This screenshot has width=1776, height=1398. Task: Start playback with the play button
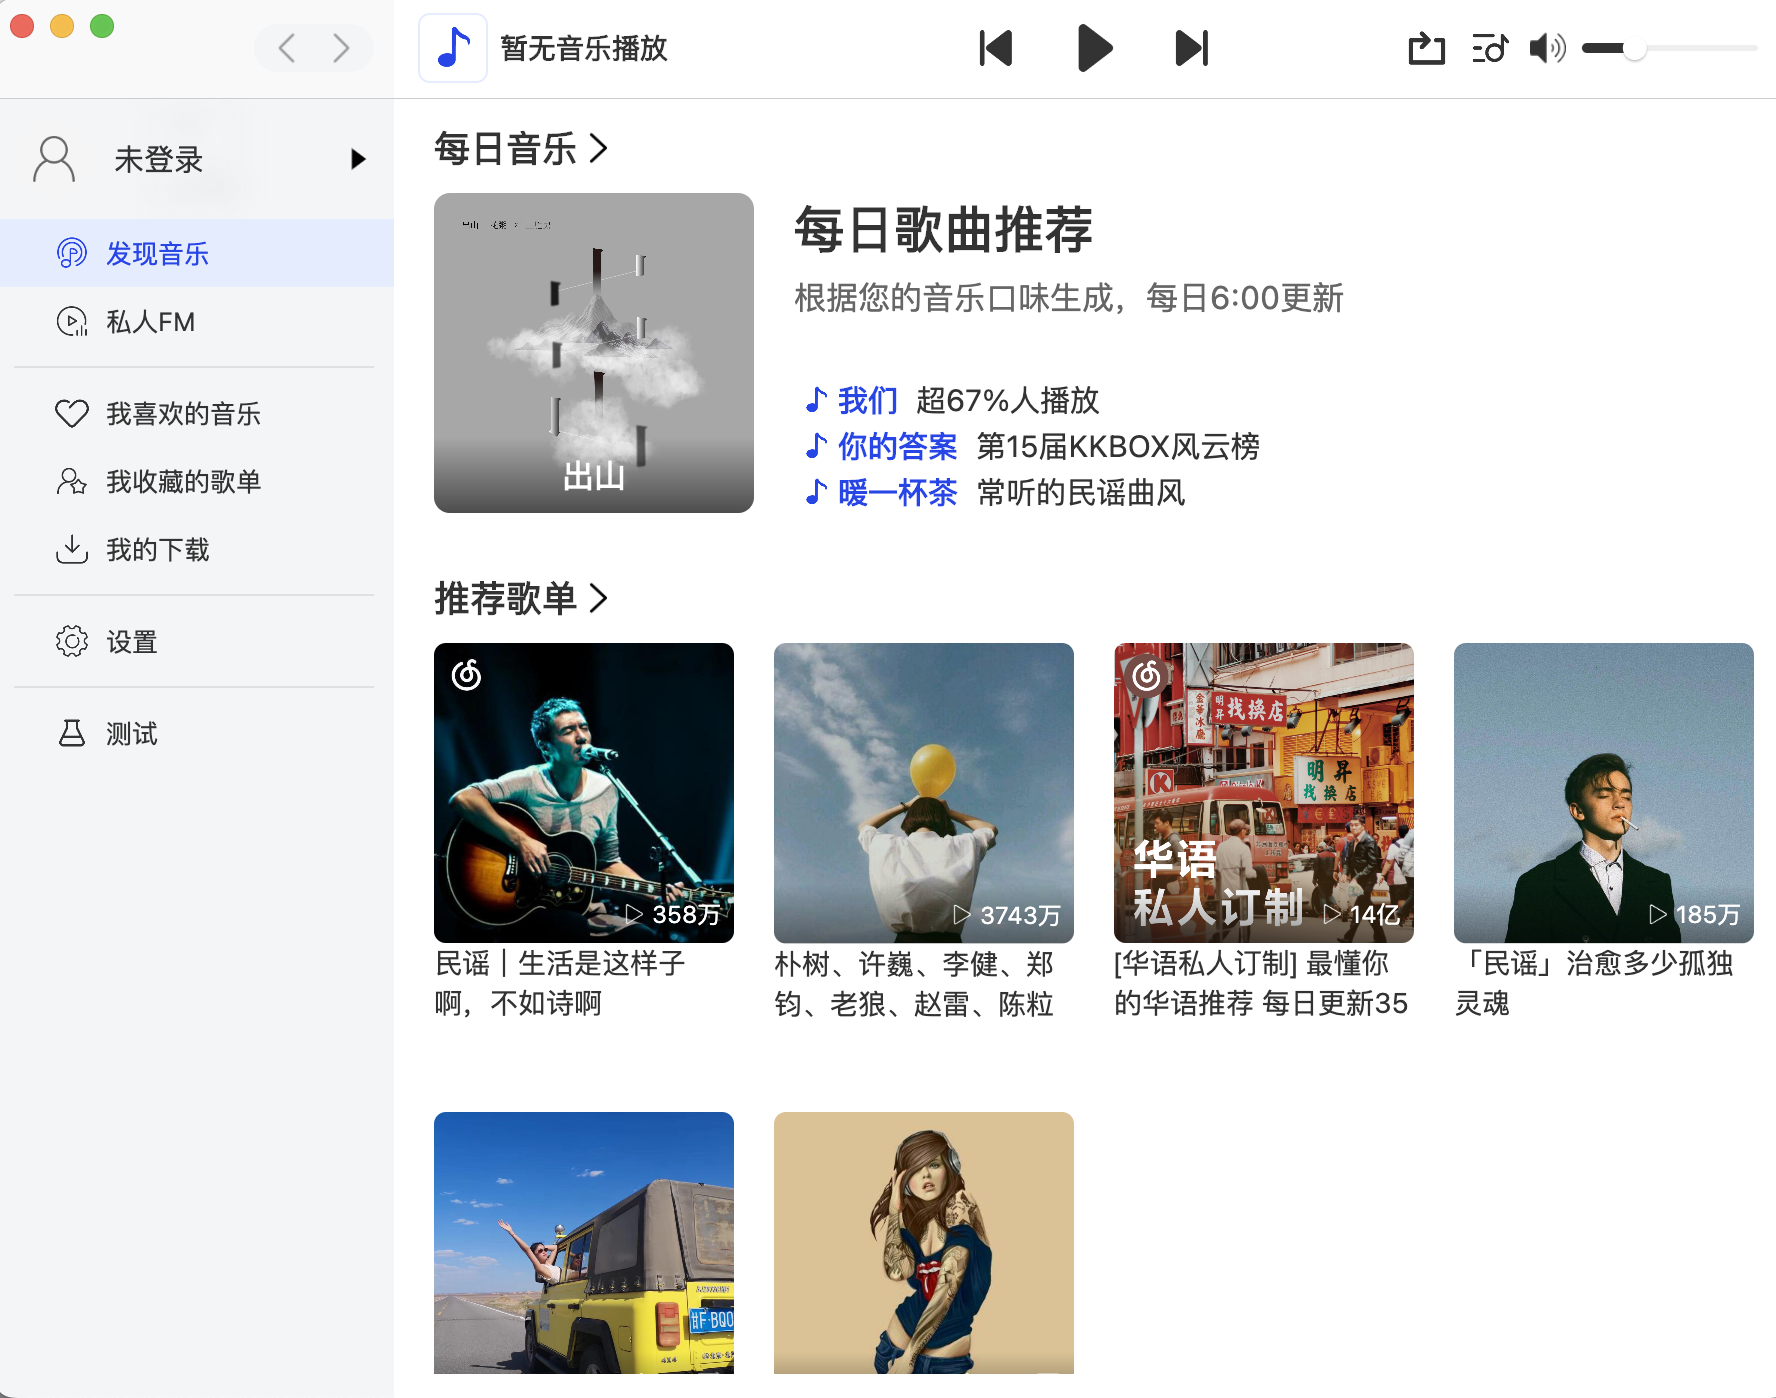[1095, 48]
